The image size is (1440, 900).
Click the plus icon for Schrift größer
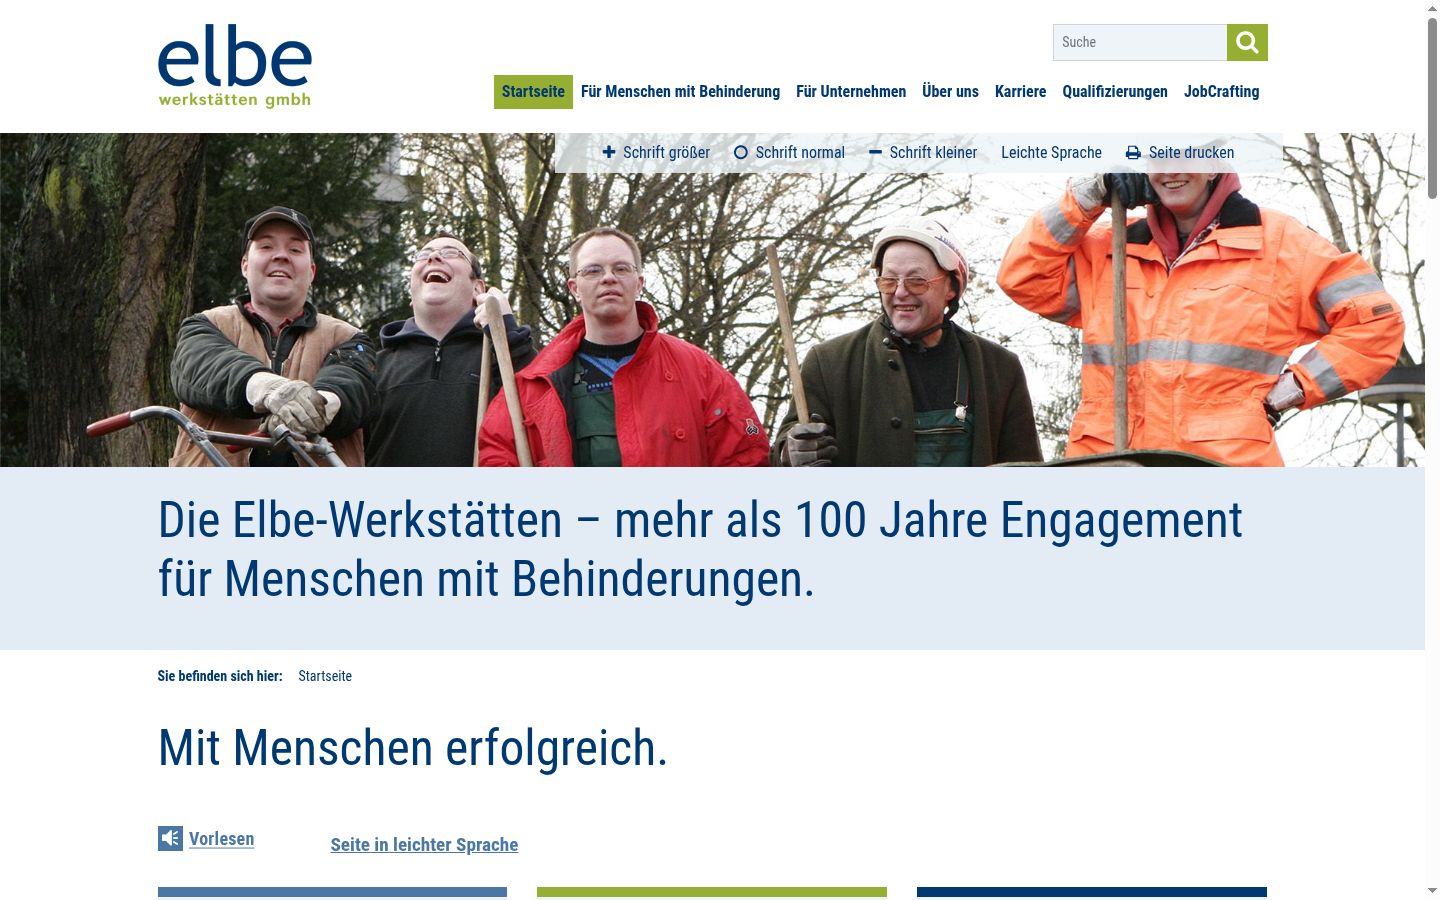pos(609,152)
